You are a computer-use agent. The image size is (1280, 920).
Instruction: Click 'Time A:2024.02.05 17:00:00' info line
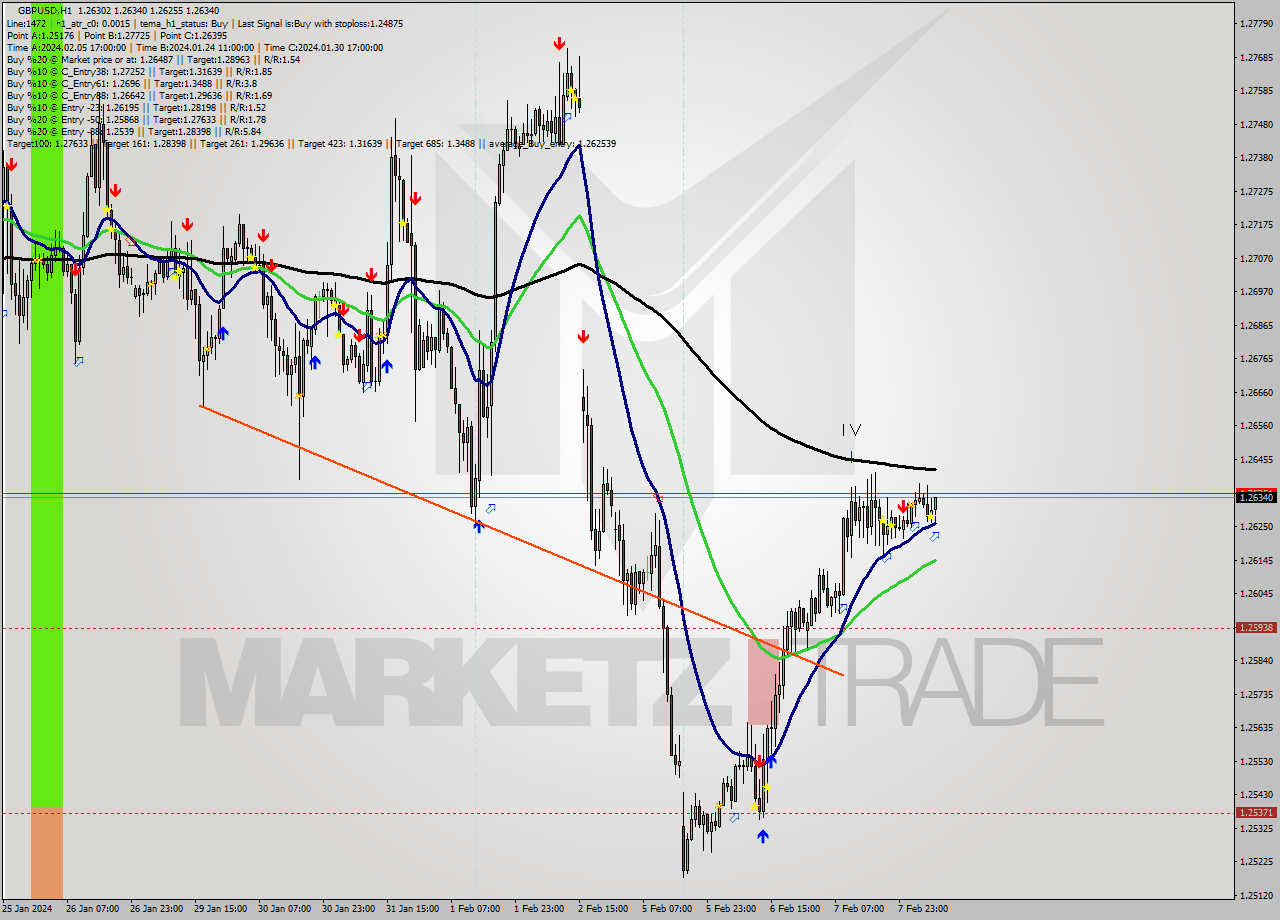point(194,47)
